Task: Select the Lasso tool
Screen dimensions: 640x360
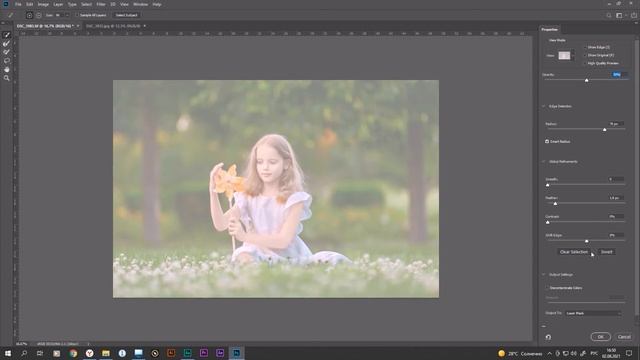Action: coord(7,61)
